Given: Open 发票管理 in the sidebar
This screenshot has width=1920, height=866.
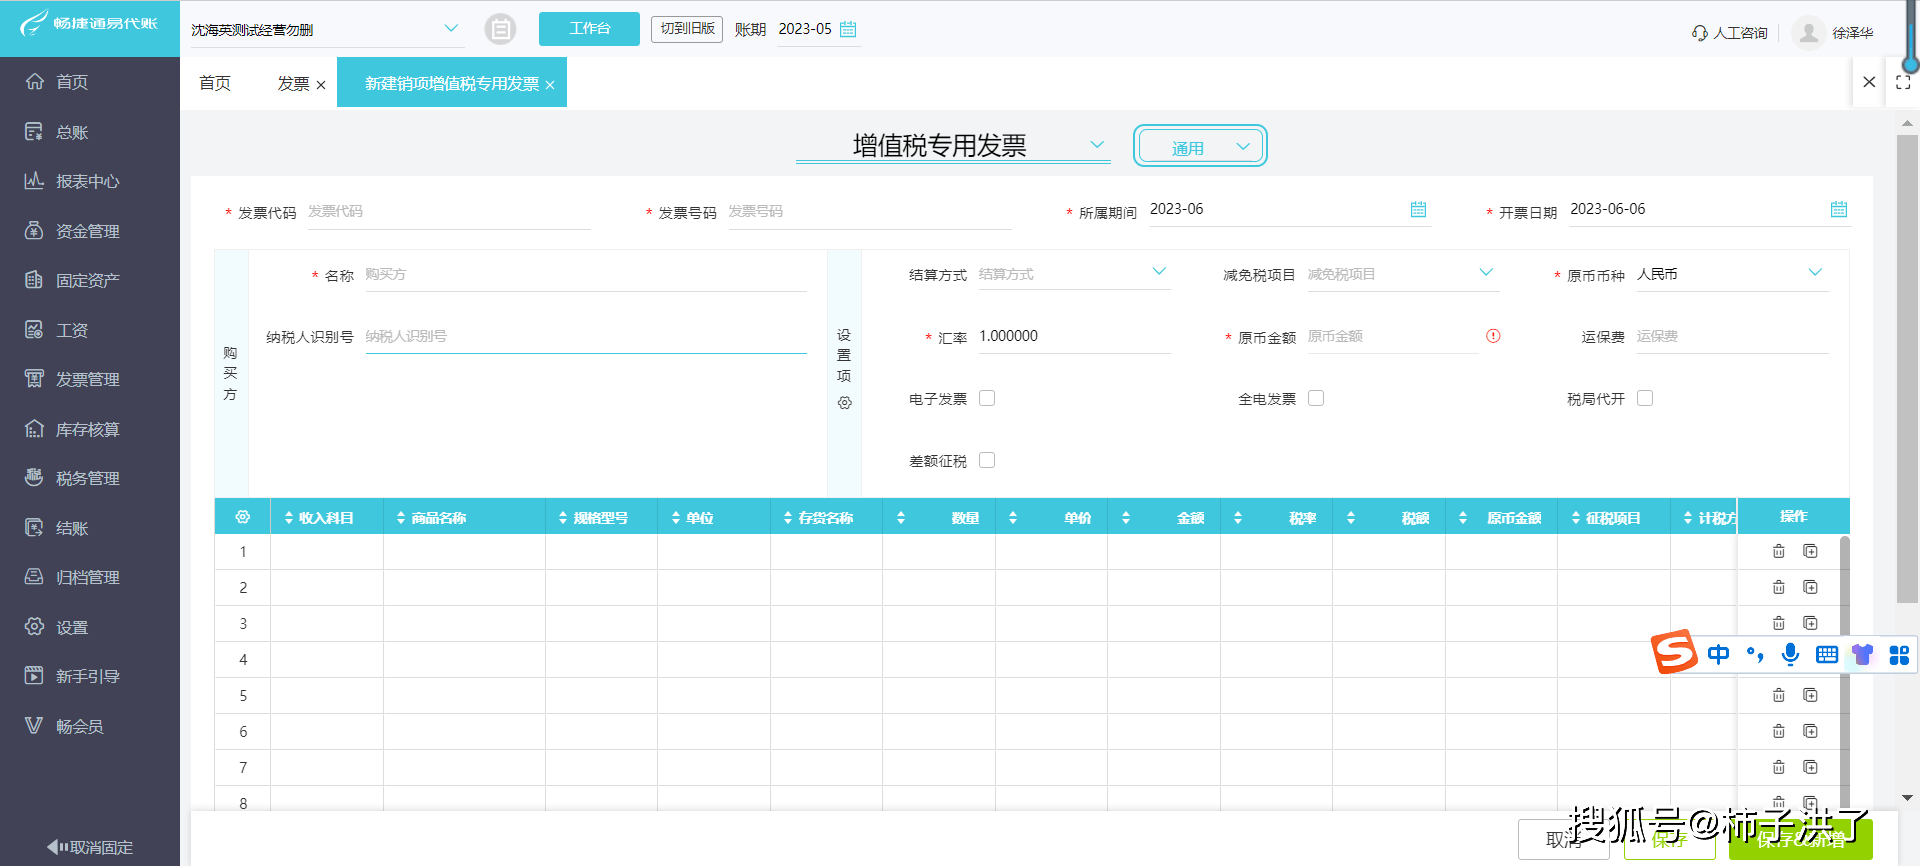Looking at the screenshot, I should 88,379.
